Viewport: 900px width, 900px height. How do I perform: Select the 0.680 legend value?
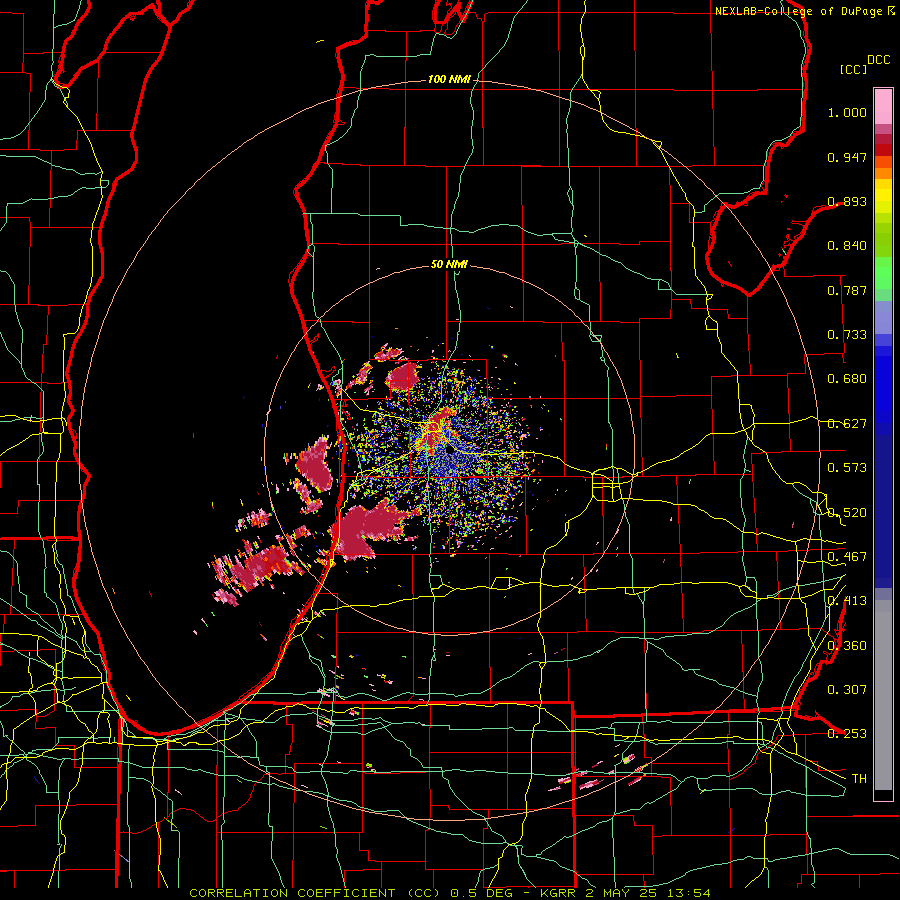(847, 379)
